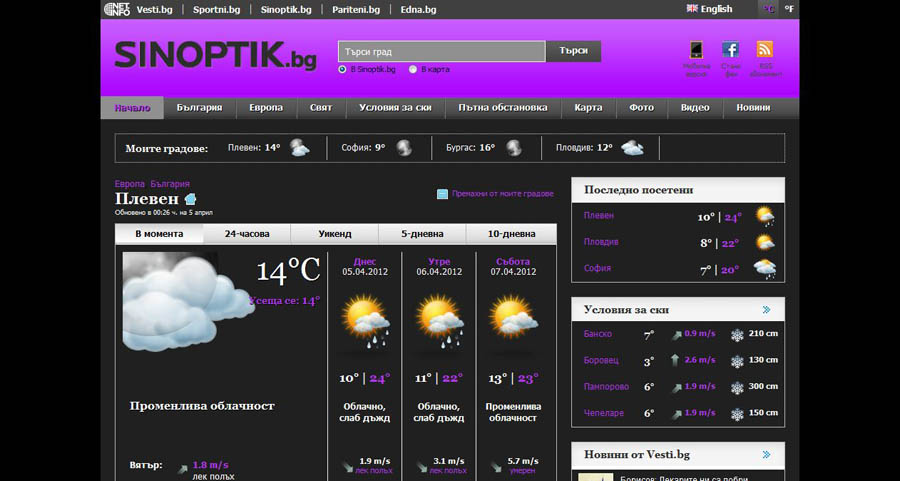Viewport: 900px width, 481px height.
Task: Click the Чепеларе snowflake icon
Action: (x=737, y=414)
